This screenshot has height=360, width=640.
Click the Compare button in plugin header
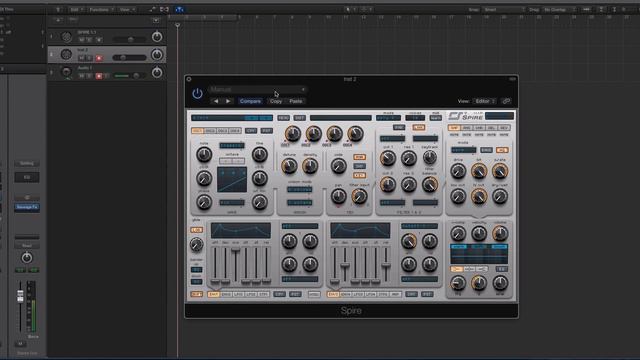pyautogui.click(x=250, y=101)
